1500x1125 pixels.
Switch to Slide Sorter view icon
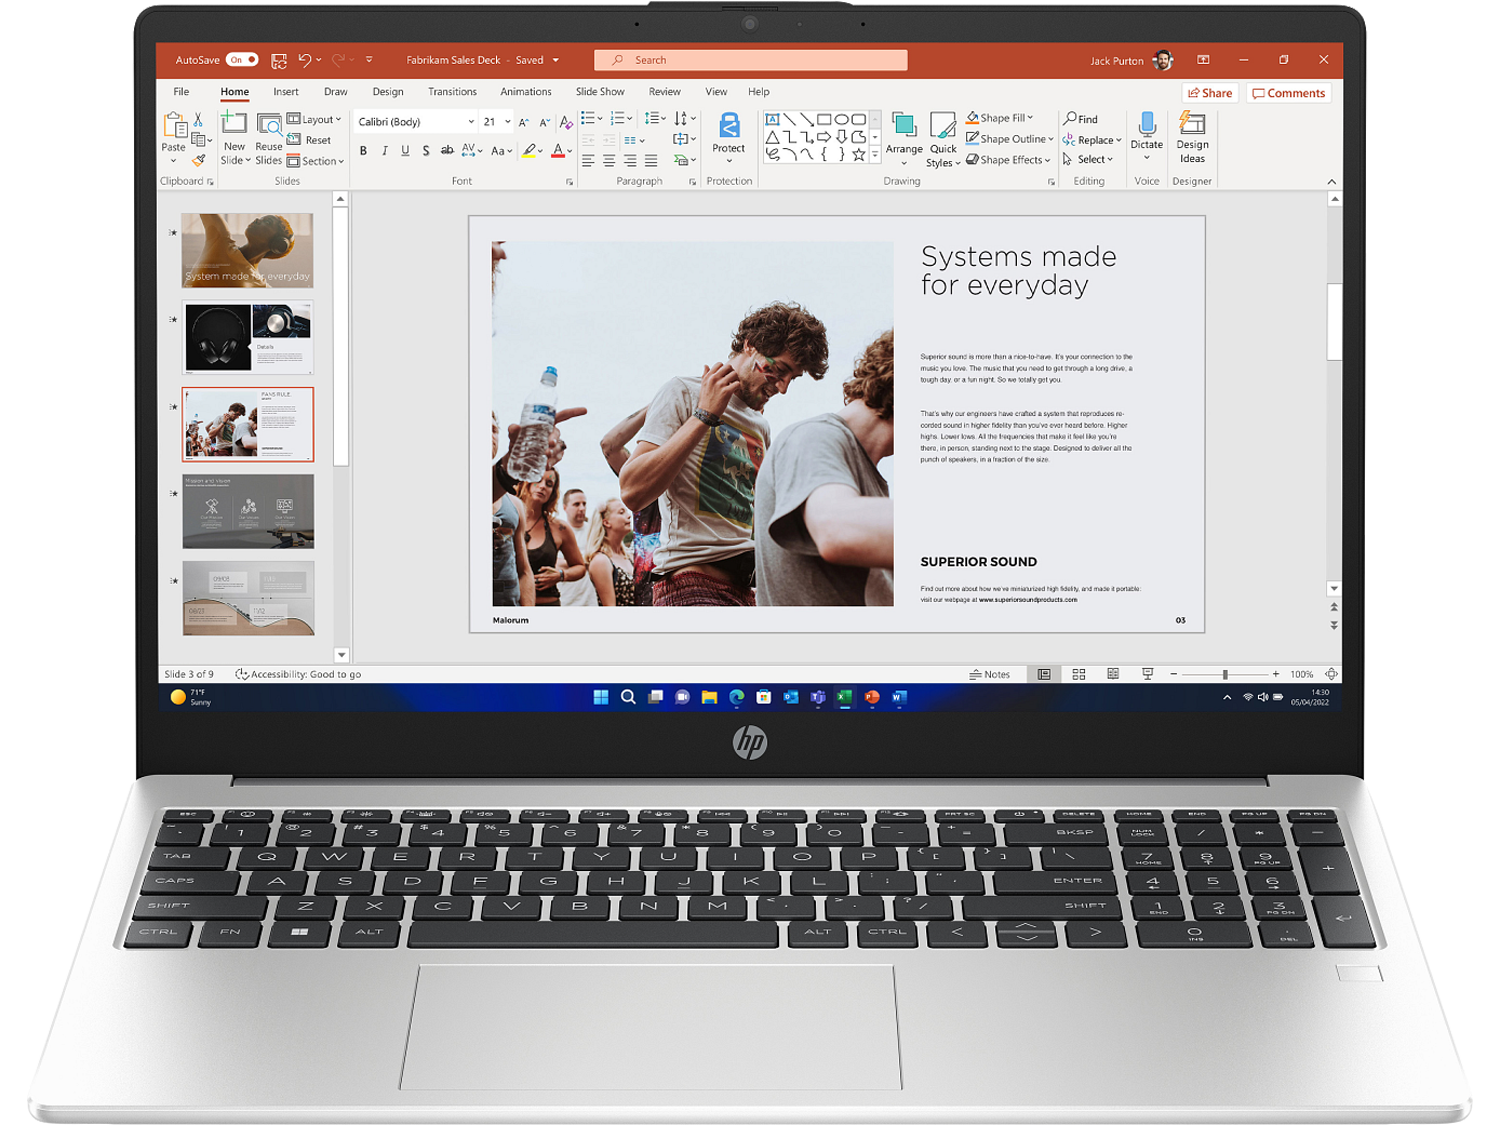1079,675
